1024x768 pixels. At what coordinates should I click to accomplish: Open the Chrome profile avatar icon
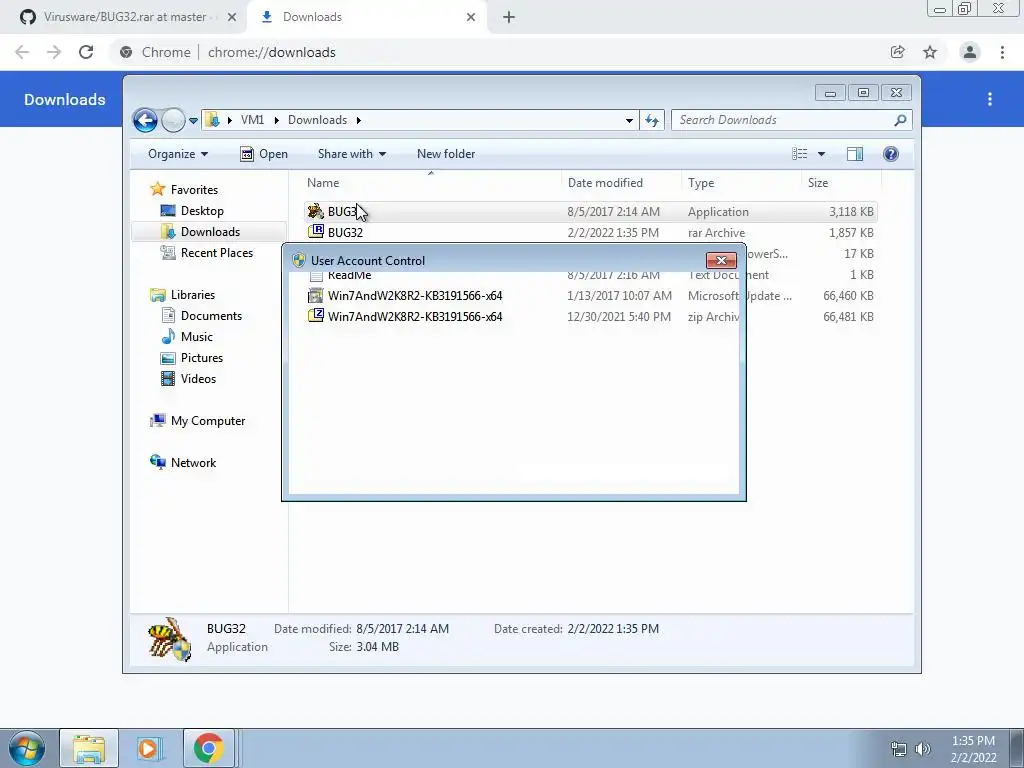[970, 52]
